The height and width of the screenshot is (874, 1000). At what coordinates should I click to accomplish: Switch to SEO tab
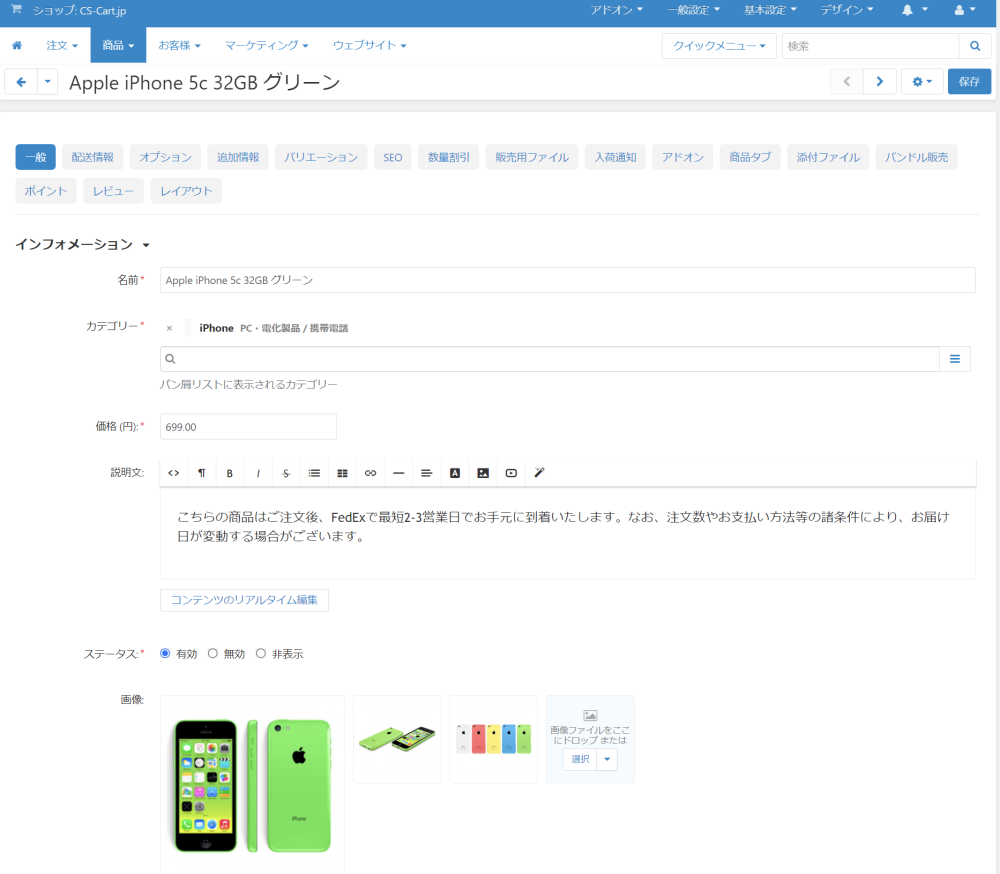(x=393, y=157)
